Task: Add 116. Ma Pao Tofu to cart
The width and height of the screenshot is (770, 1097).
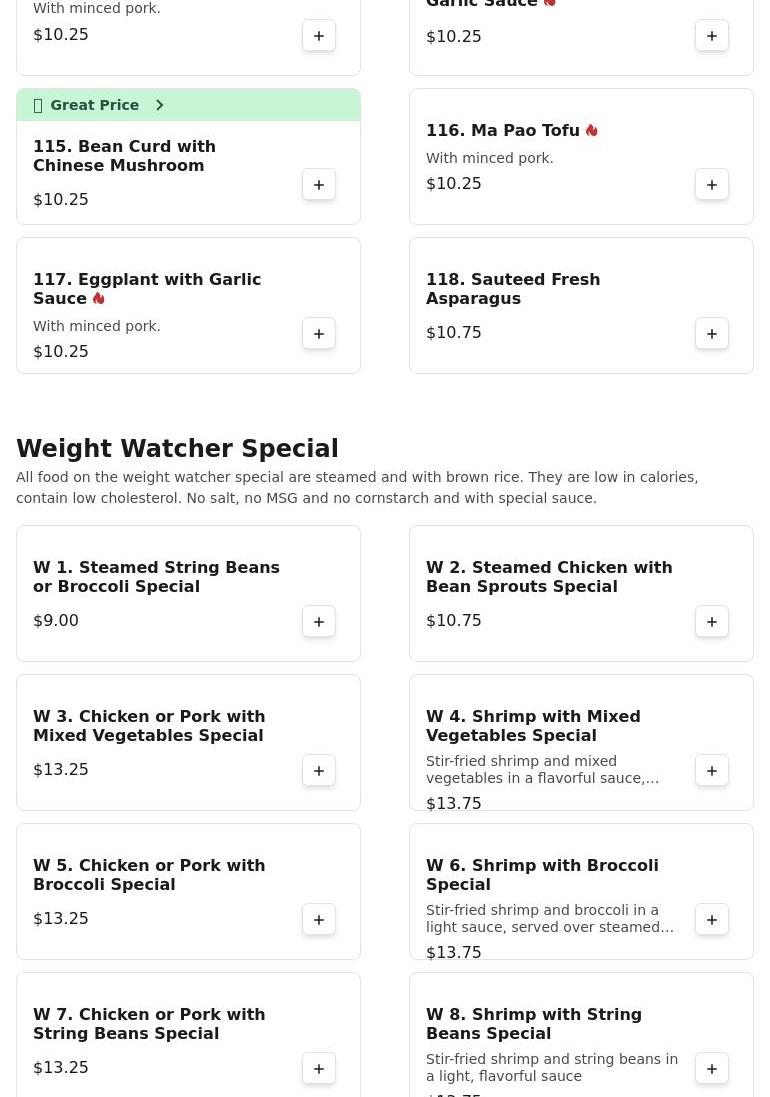Action: tap(712, 185)
